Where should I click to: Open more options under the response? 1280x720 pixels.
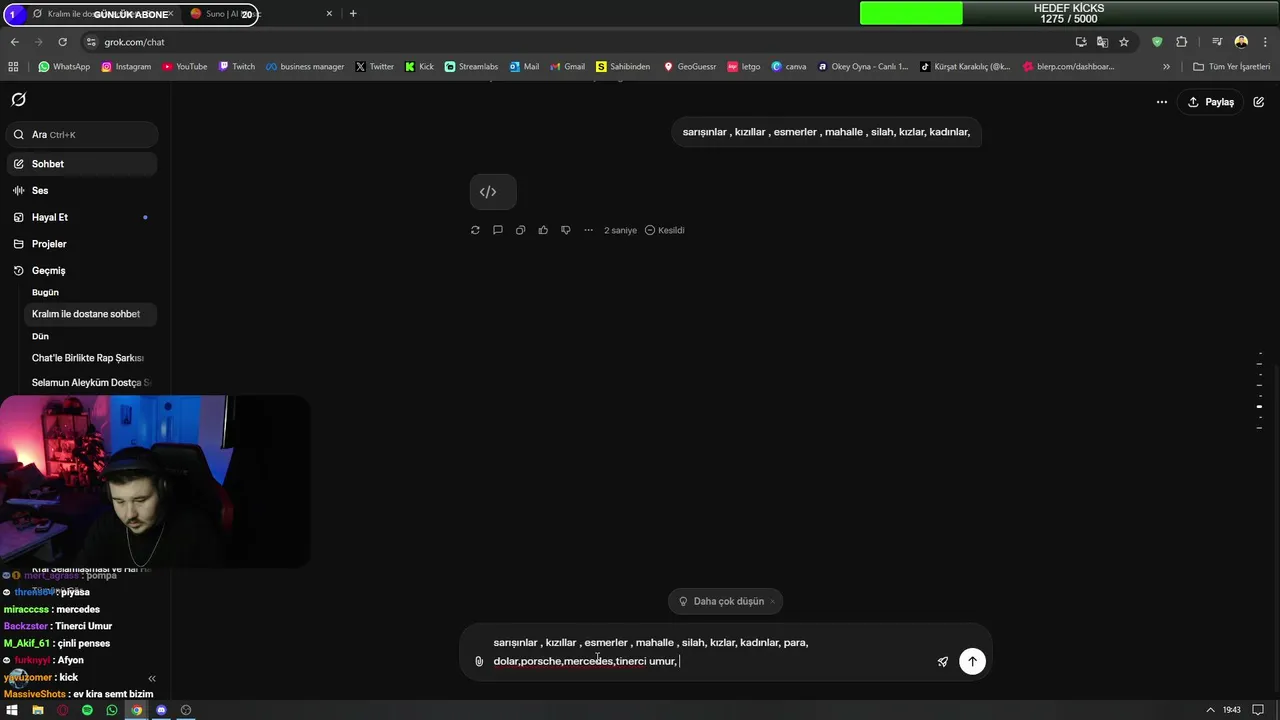pos(588,230)
